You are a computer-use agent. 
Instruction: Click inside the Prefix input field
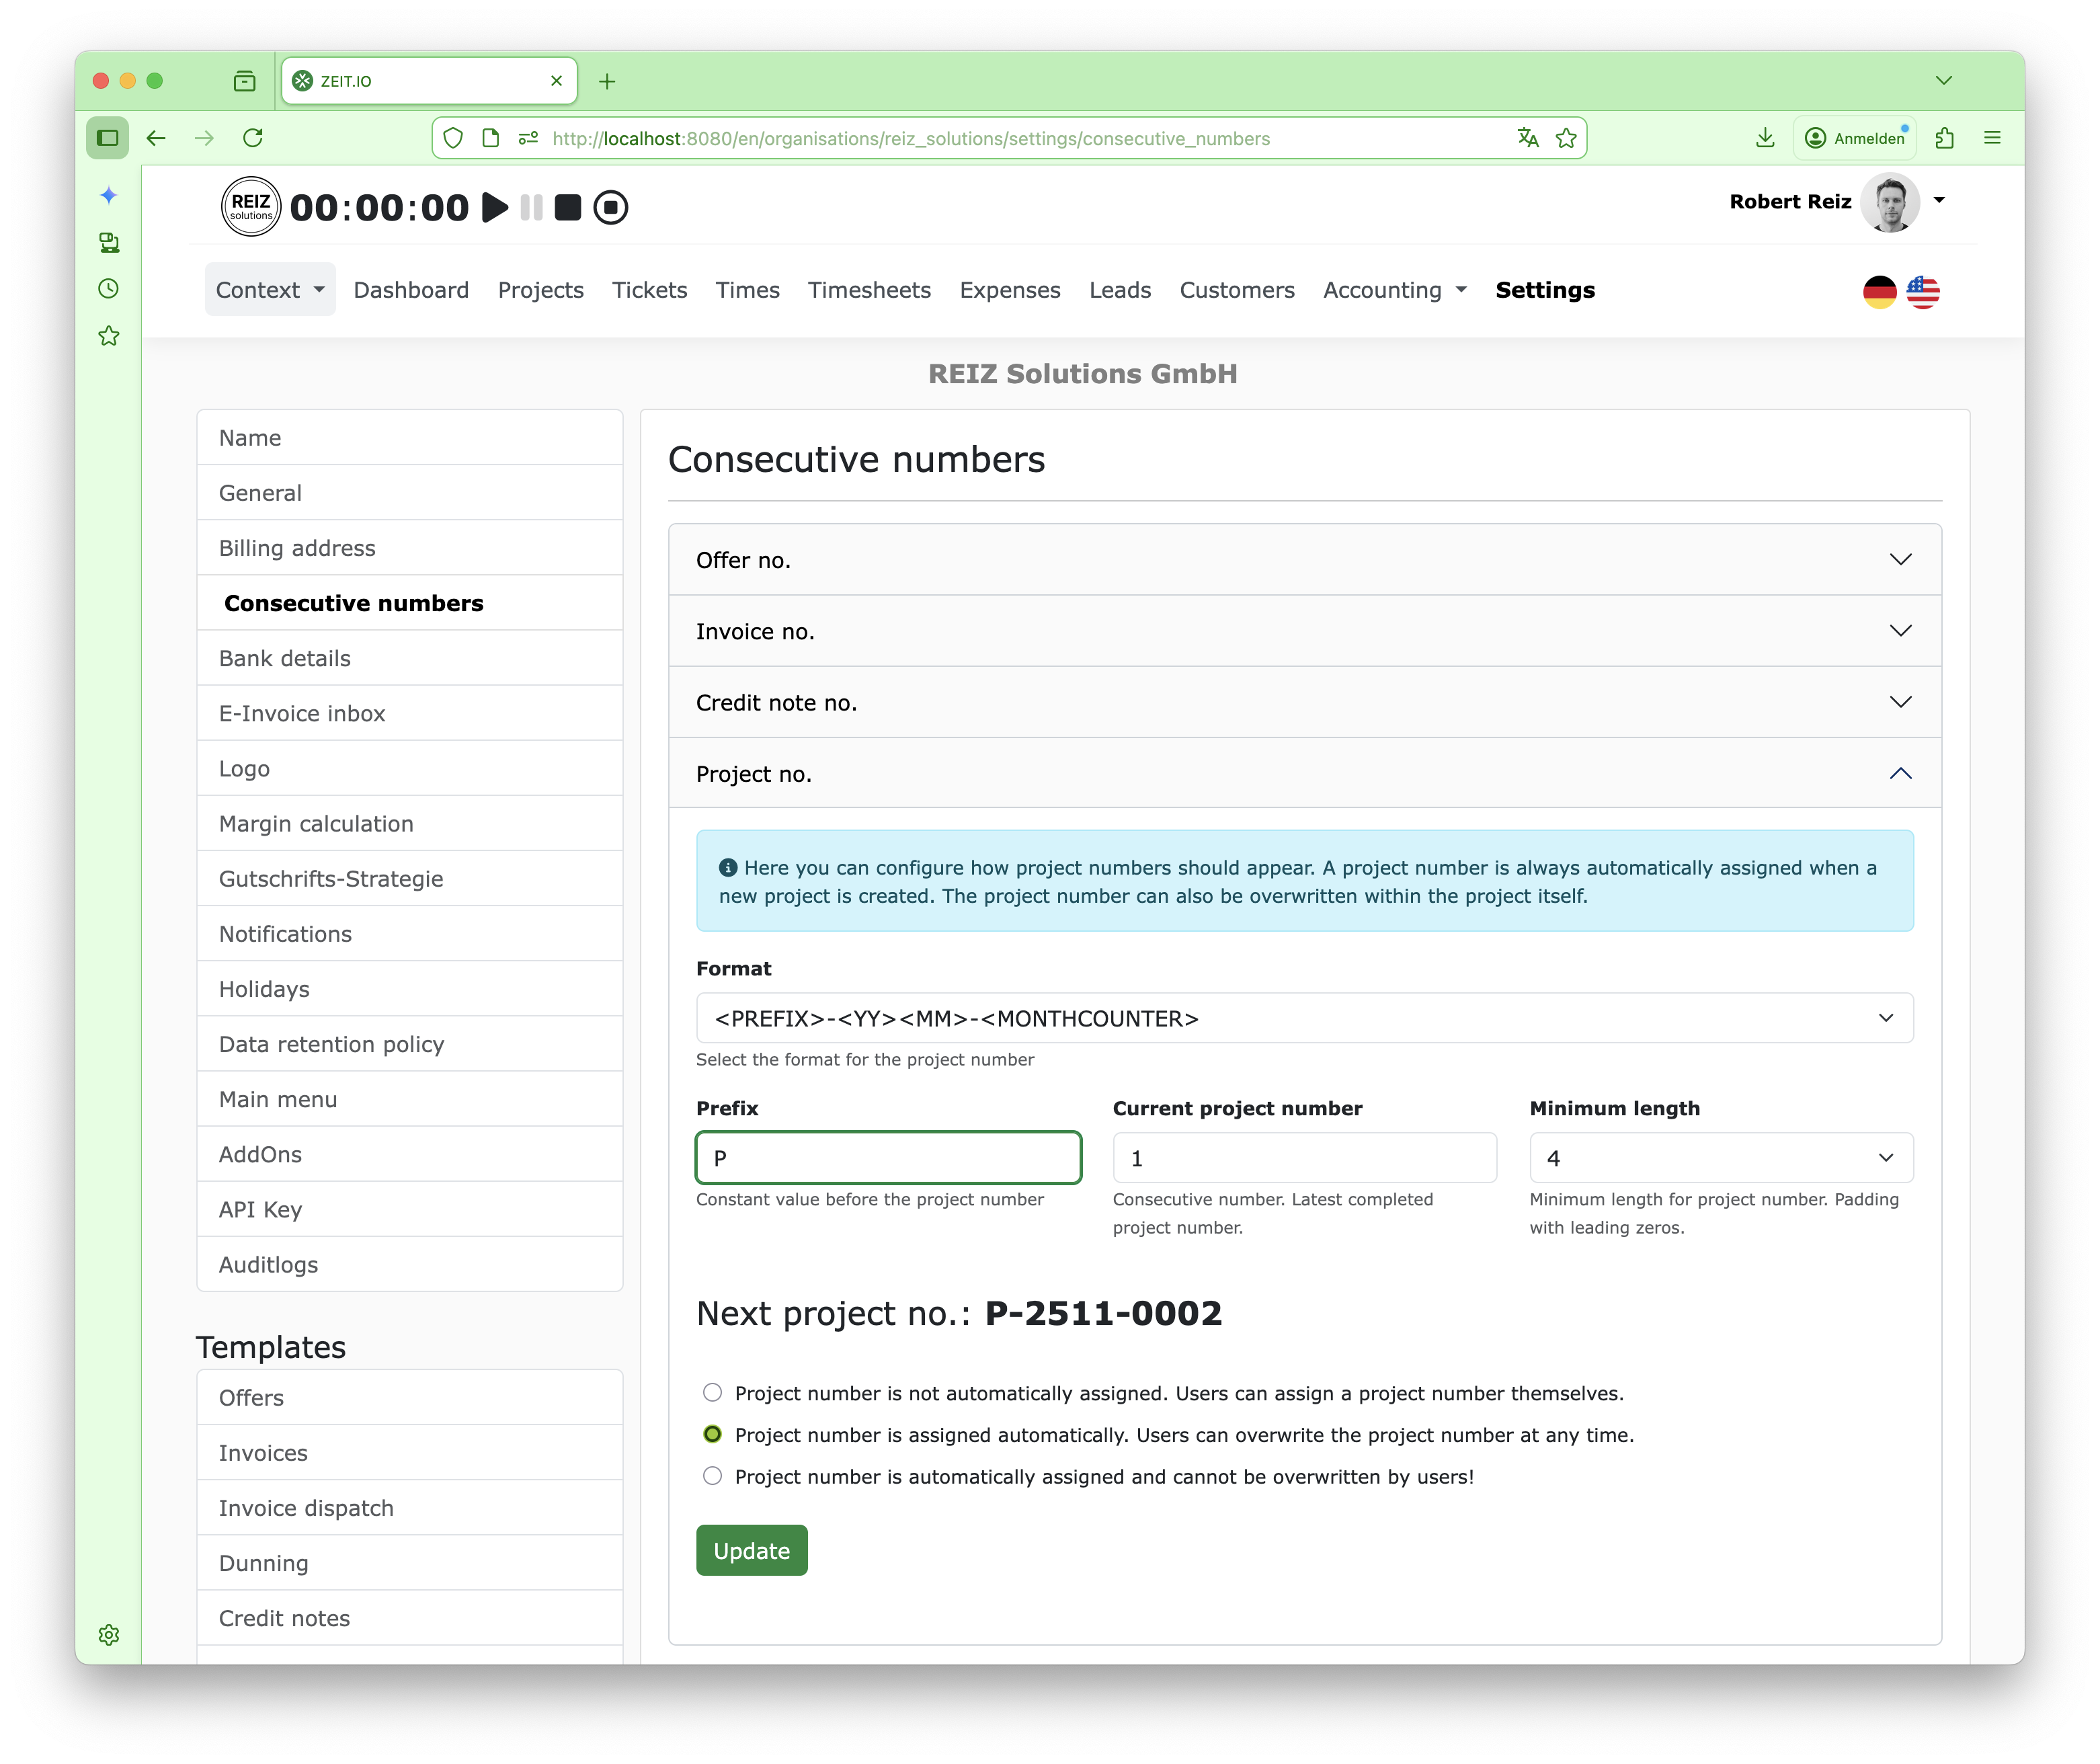pos(887,1157)
